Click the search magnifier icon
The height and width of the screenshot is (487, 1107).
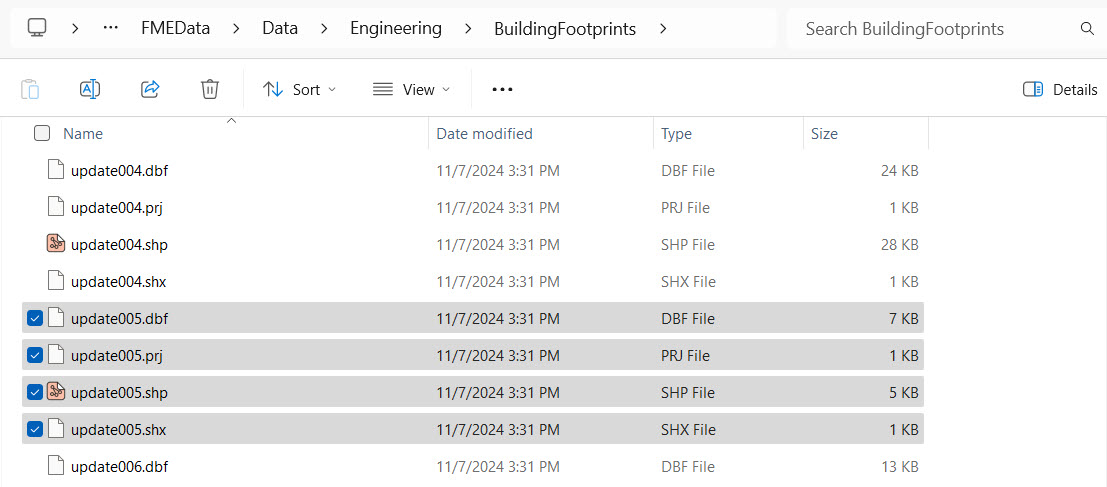[1087, 29]
